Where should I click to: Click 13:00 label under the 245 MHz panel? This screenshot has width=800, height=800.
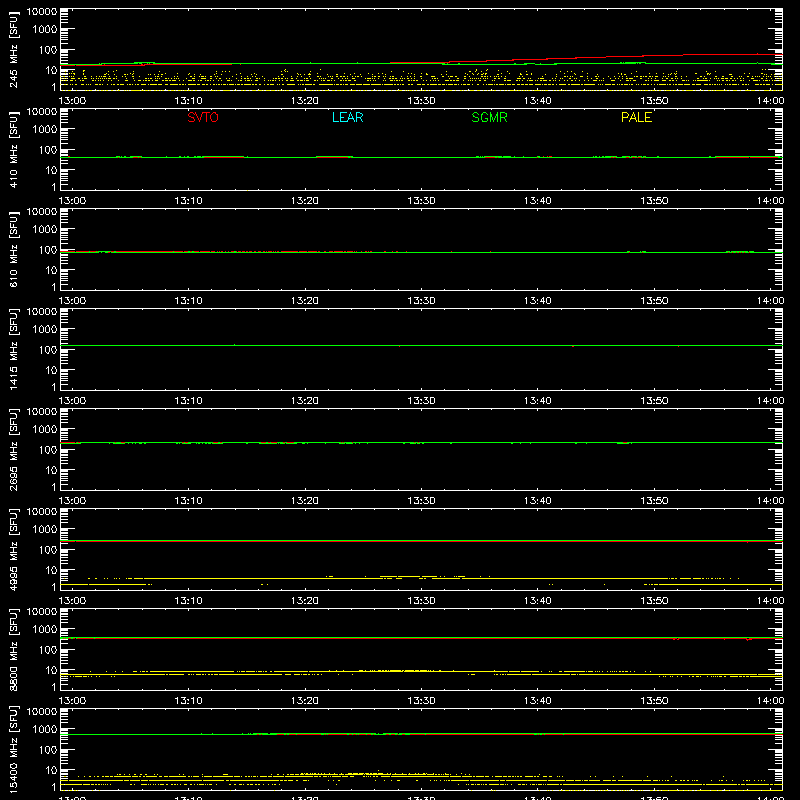(x=72, y=101)
